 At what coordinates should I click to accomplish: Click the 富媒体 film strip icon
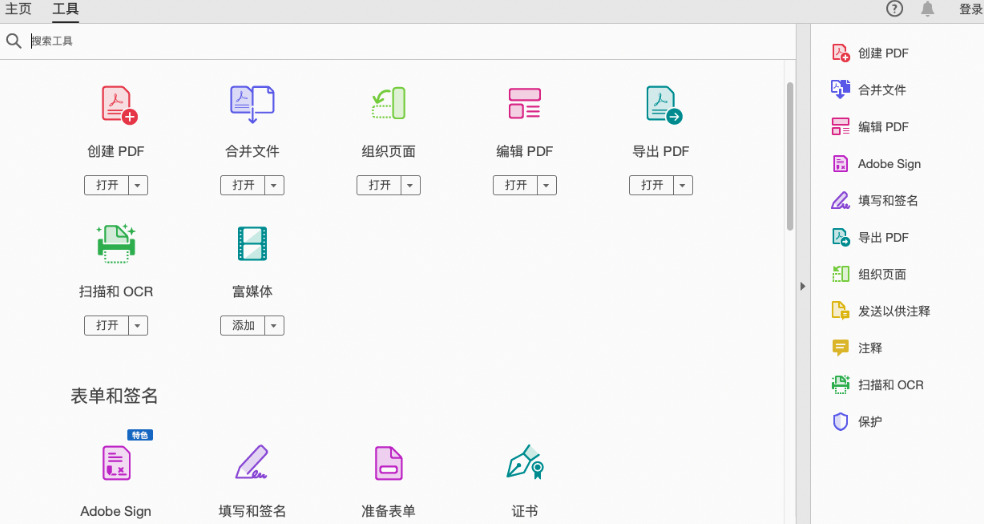[x=252, y=243]
